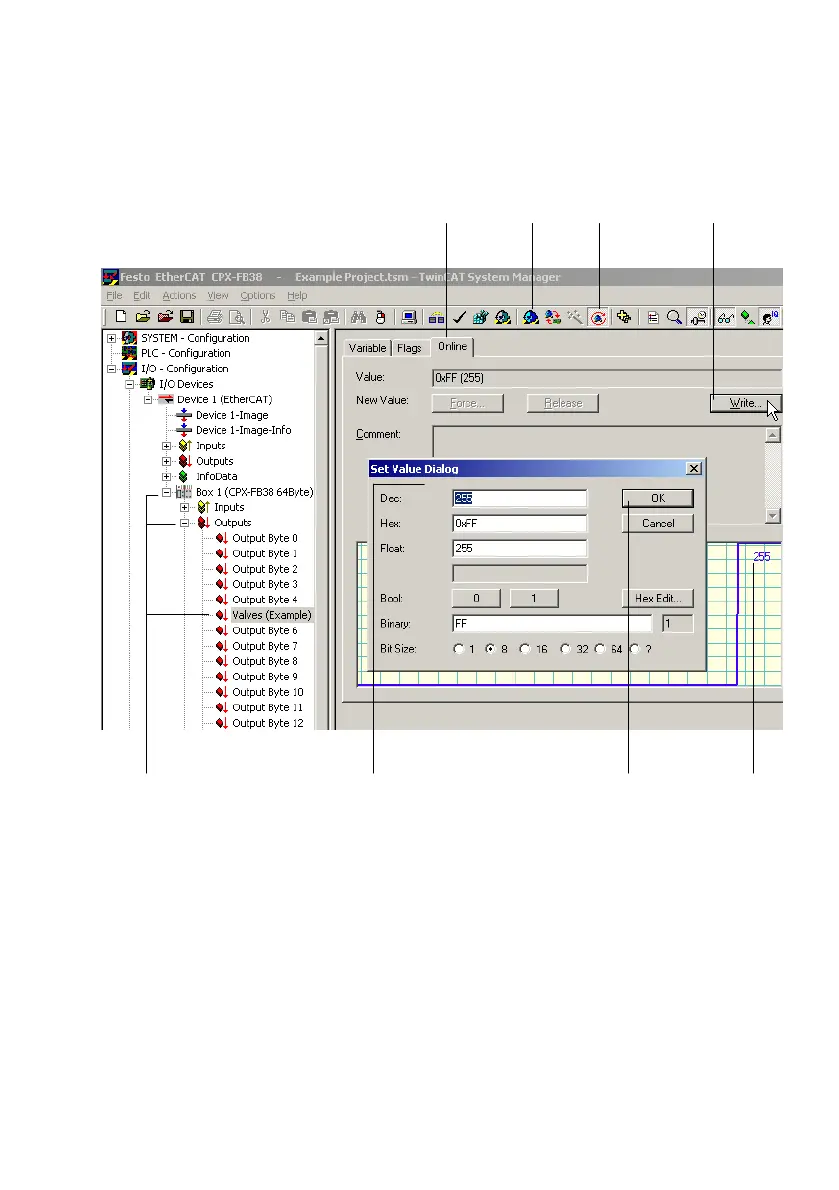The height and width of the screenshot is (1190, 839).
Task: Click the Hex input field
Action: 520,523
